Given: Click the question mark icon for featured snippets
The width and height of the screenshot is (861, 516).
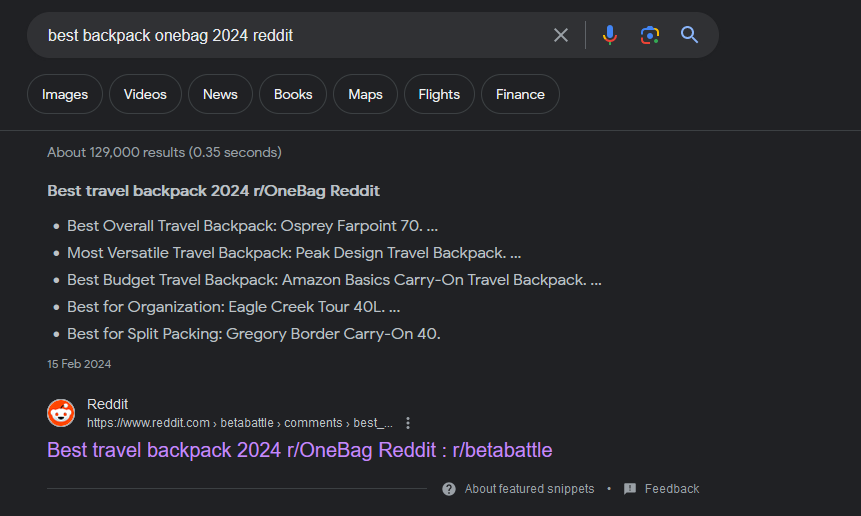Looking at the screenshot, I should tap(449, 489).
